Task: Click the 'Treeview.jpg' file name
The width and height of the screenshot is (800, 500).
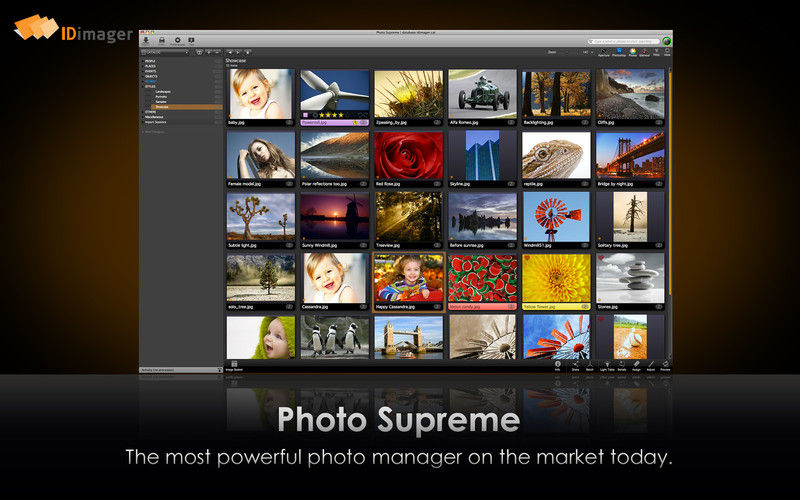Action: coord(388,245)
